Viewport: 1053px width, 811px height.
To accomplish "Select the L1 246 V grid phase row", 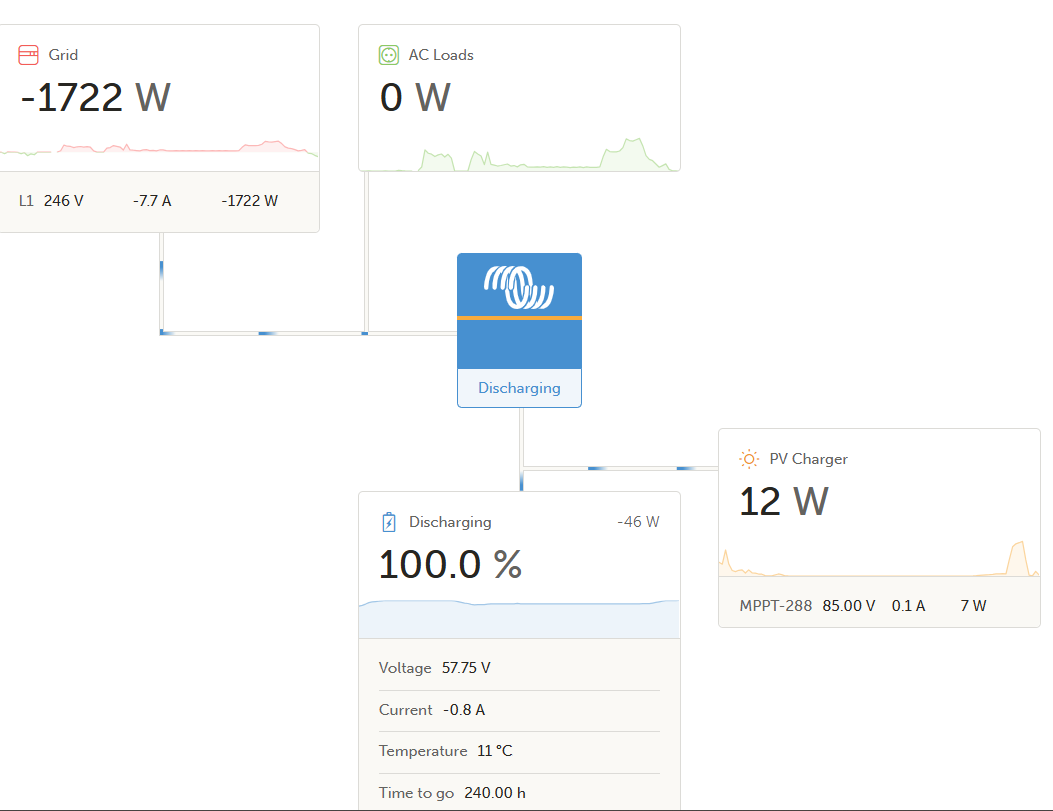I will point(159,201).
